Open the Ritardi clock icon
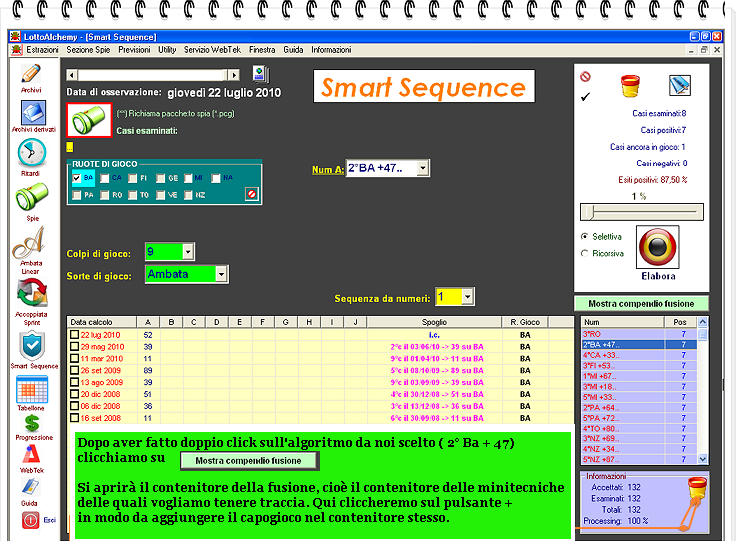Viewport: 736px width, 541px height. pyautogui.click(x=31, y=153)
